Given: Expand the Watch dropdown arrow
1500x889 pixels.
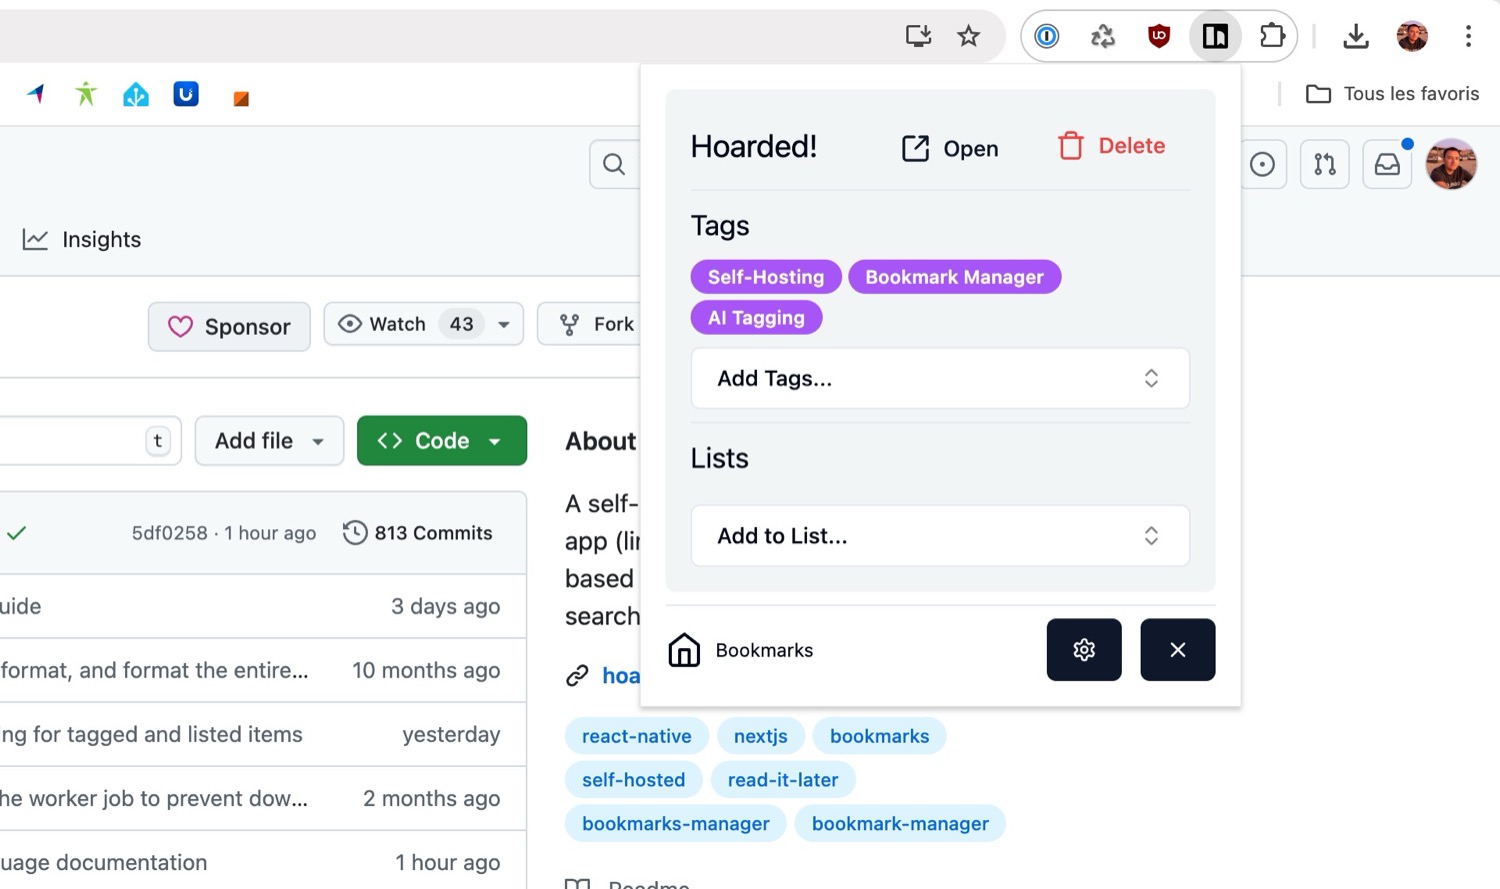Looking at the screenshot, I should pos(504,325).
